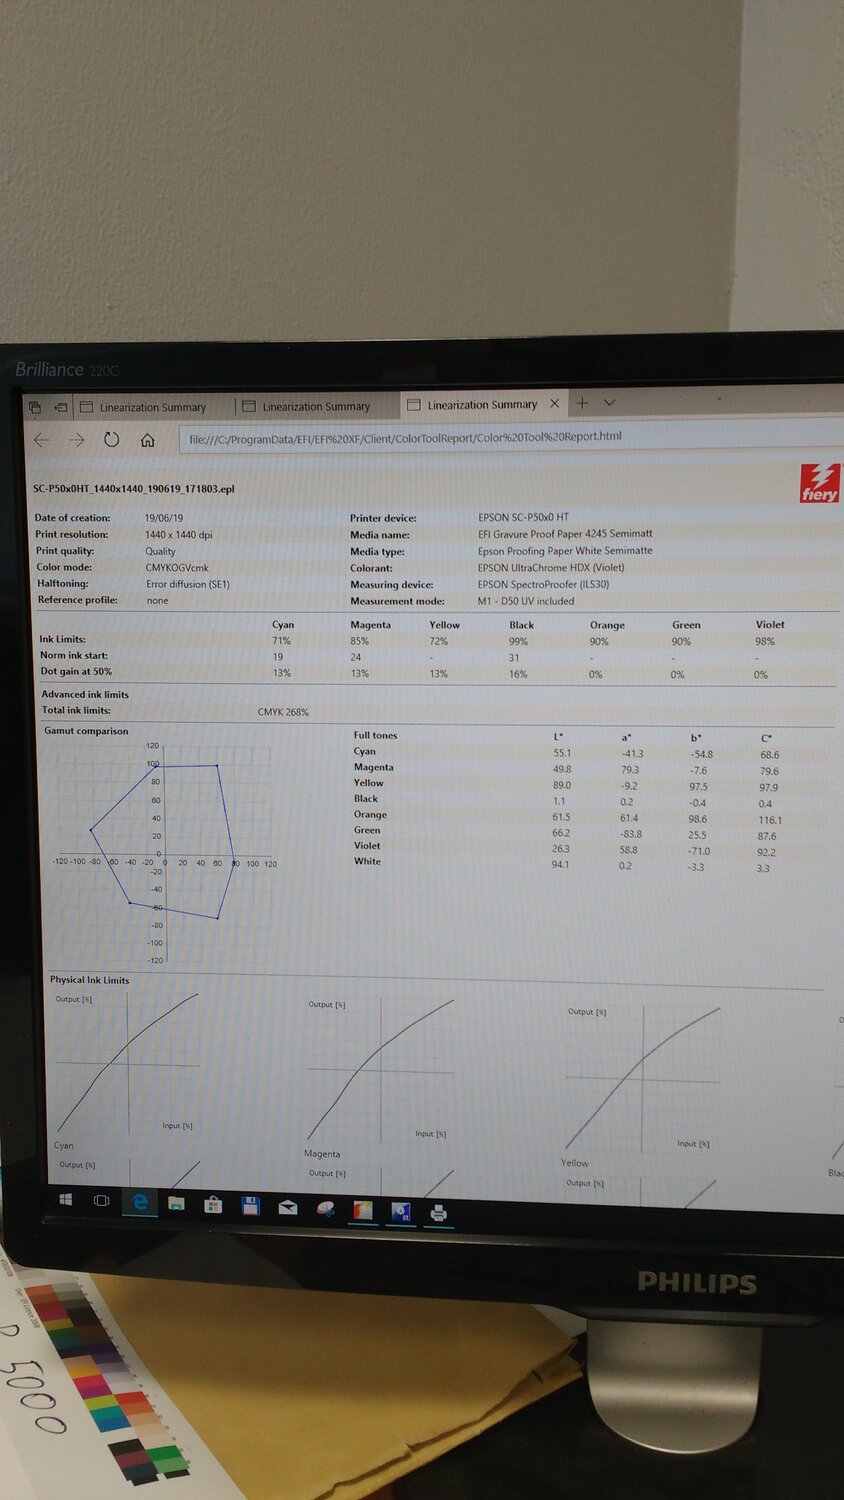This screenshot has height=1500, width=844.
Task: Click the Edge browser taskbar icon
Action: (x=139, y=1202)
